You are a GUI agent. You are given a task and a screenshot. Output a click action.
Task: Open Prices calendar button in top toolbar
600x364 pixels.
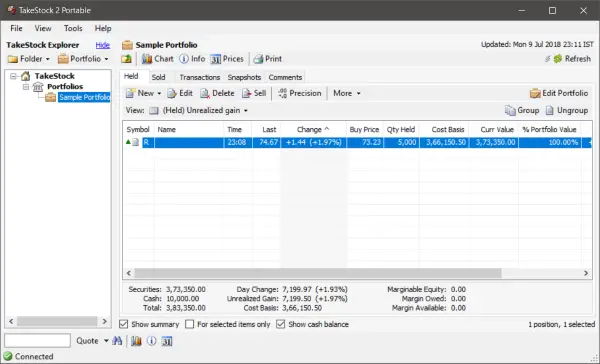pos(227,59)
